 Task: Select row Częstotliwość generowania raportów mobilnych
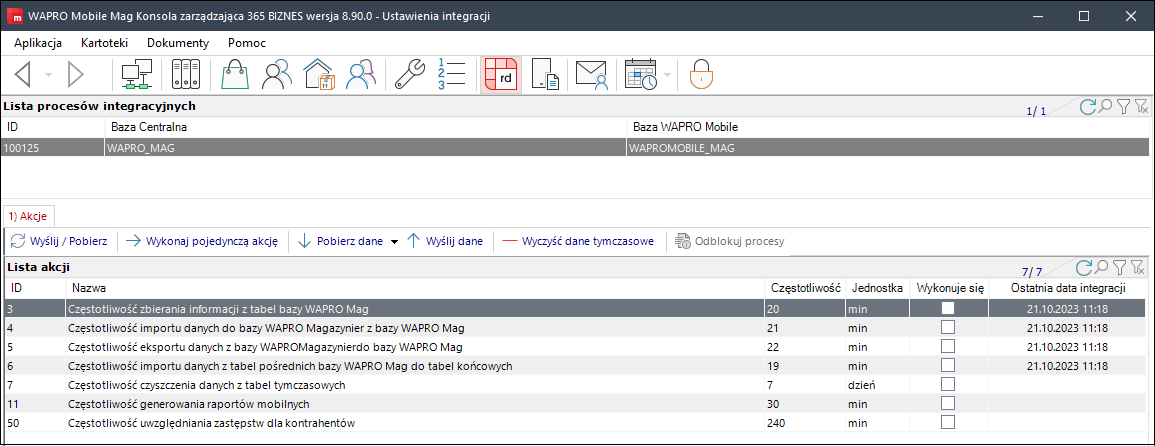tap(575, 403)
